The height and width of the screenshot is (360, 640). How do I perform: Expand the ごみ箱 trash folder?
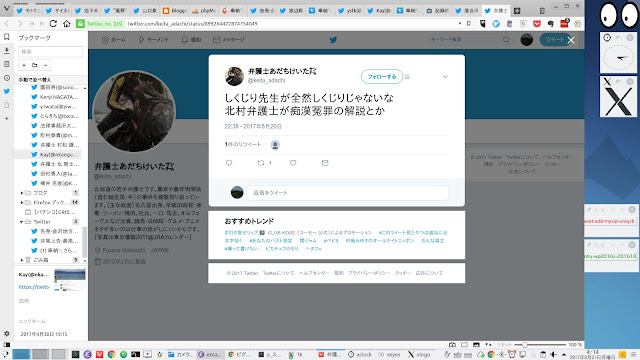(x=22, y=260)
